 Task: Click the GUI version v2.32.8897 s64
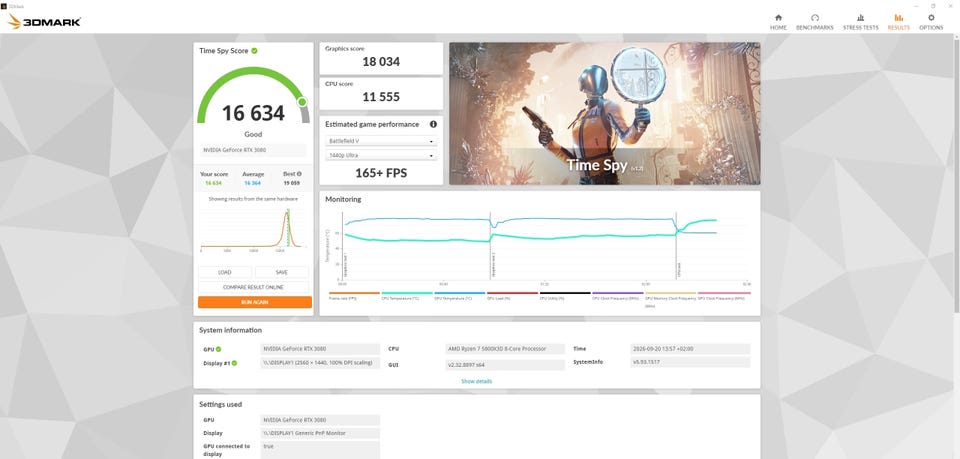click(x=505, y=365)
